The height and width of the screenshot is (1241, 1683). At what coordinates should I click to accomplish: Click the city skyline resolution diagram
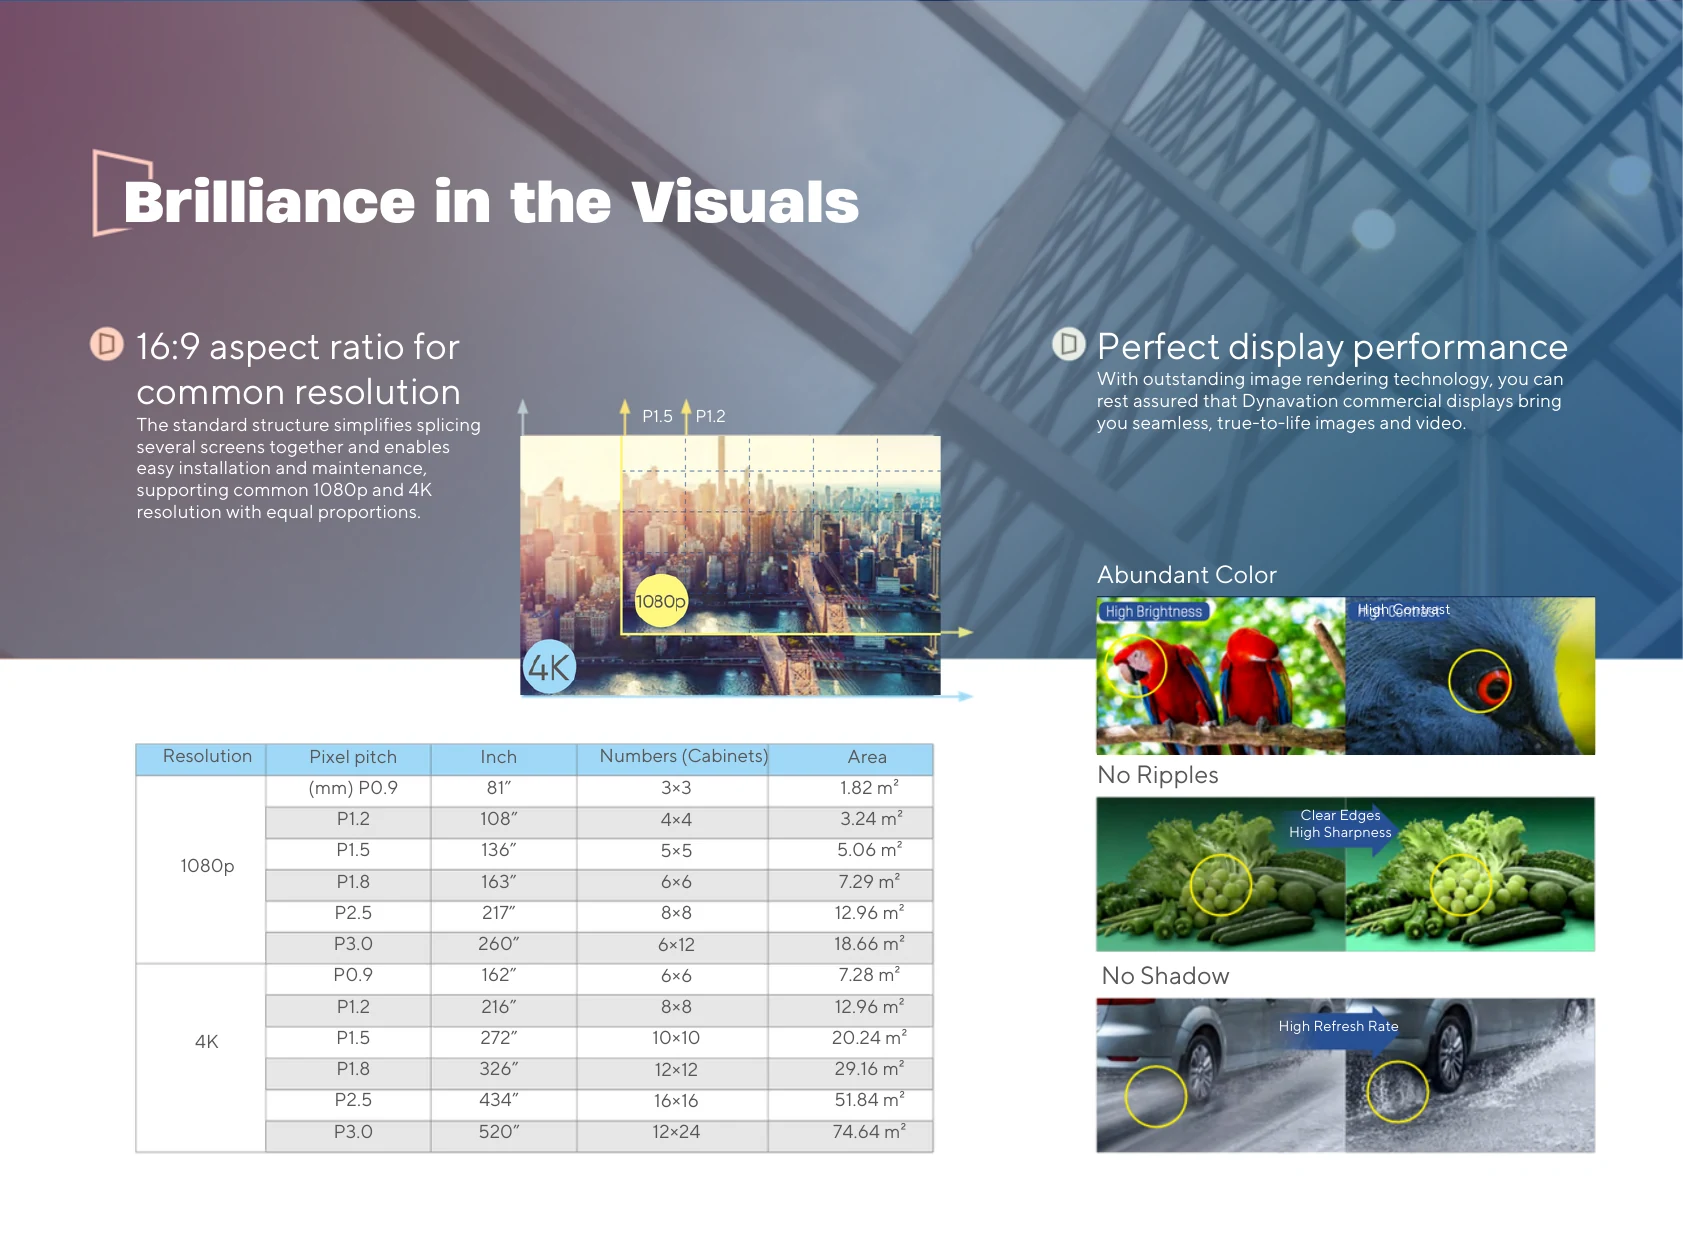pos(730,565)
